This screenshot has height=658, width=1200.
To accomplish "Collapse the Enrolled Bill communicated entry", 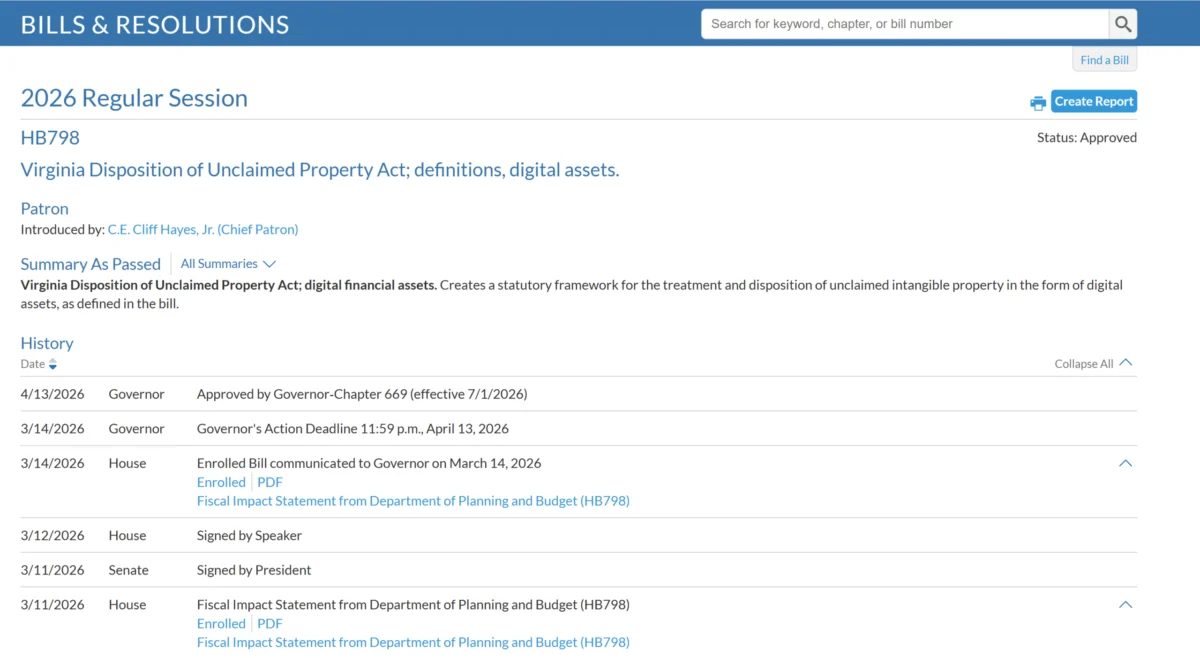I will [1125, 463].
